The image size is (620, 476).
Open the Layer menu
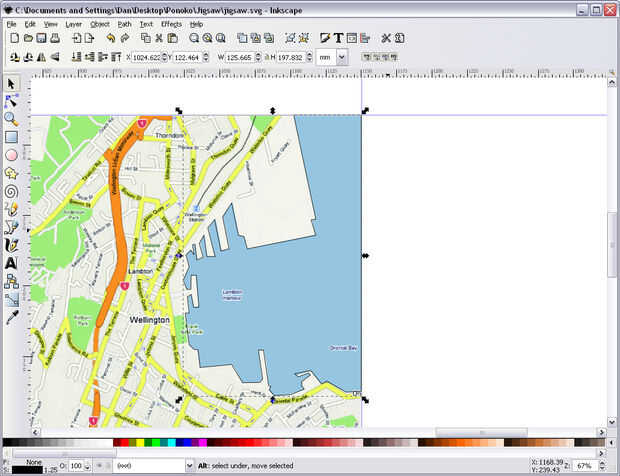[x=73, y=24]
